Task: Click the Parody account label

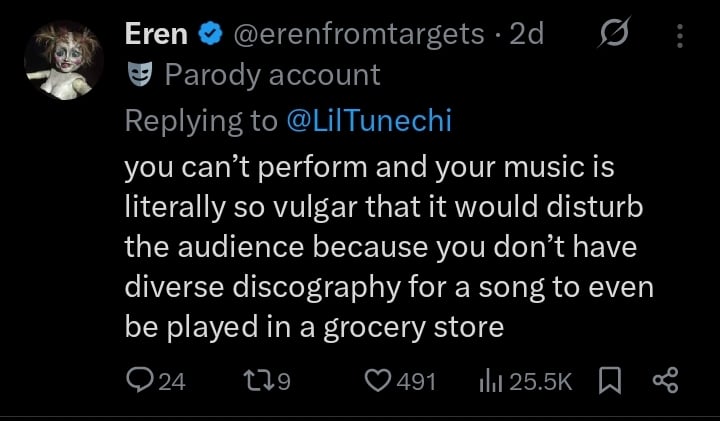Action: 272,74
